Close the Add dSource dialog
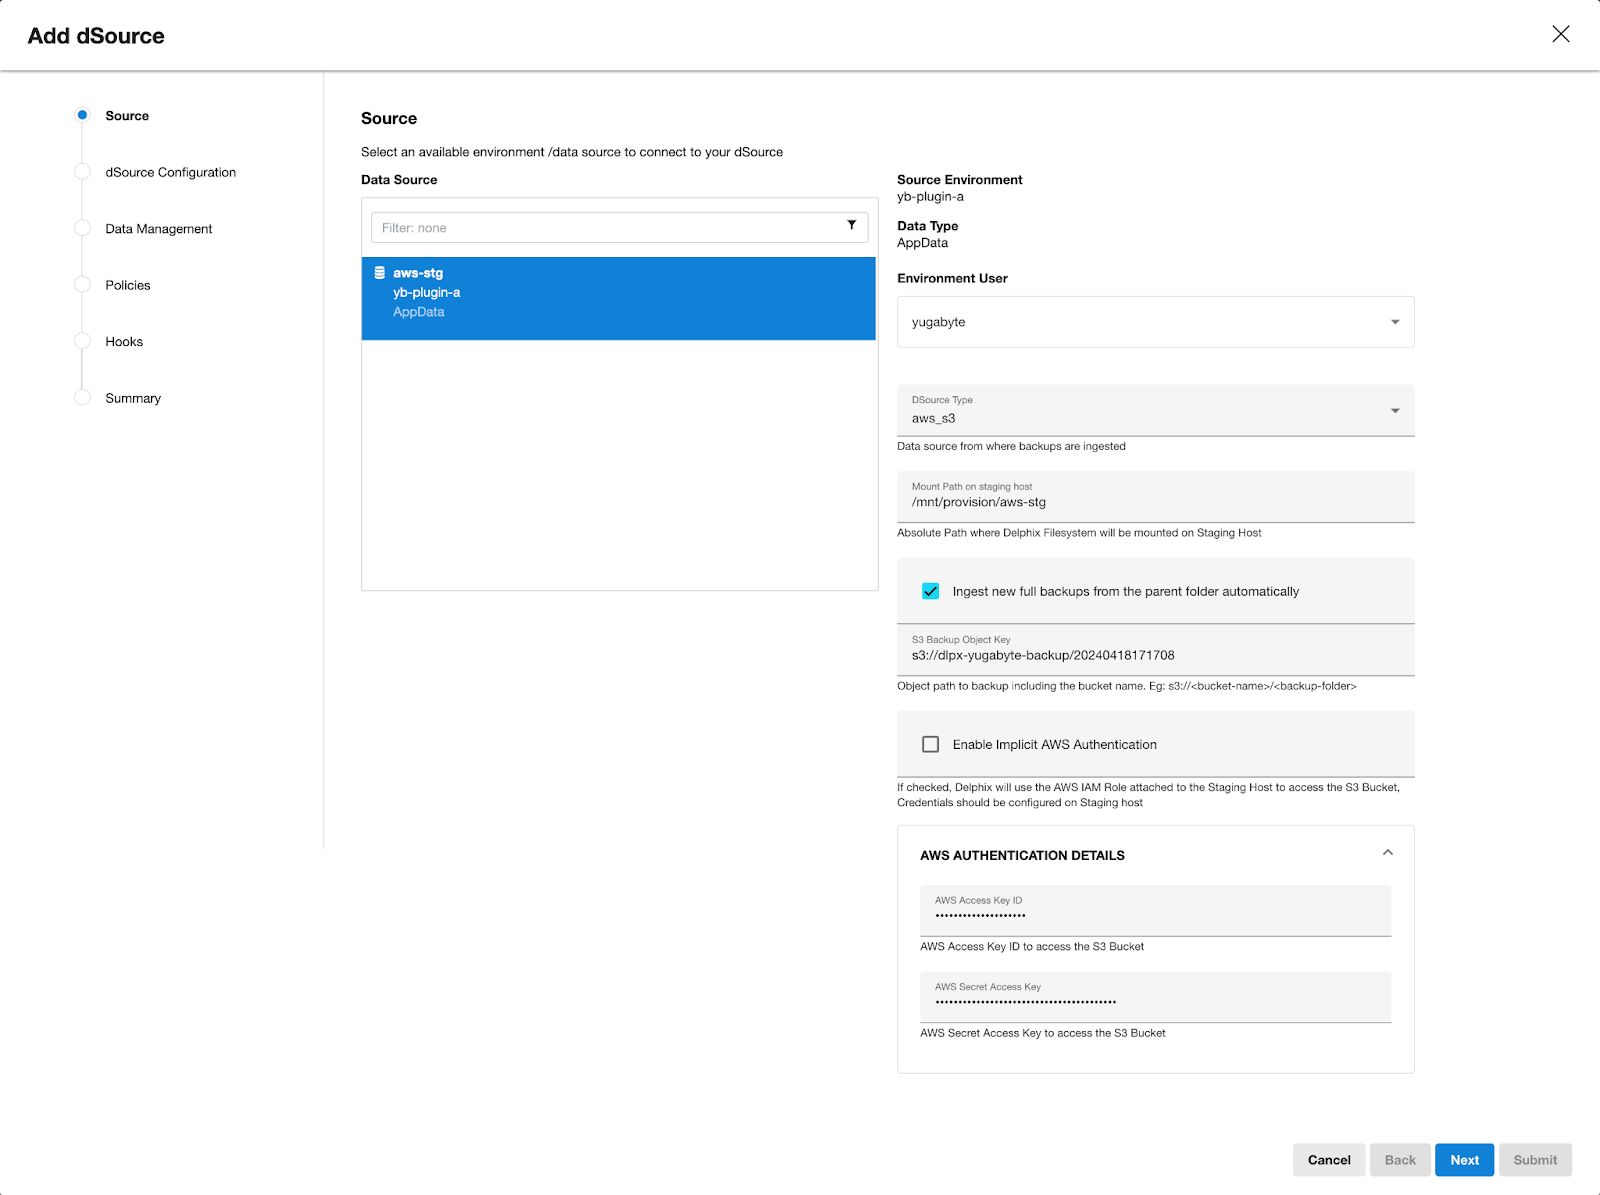The width and height of the screenshot is (1600, 1195). tap(1561, 34)
